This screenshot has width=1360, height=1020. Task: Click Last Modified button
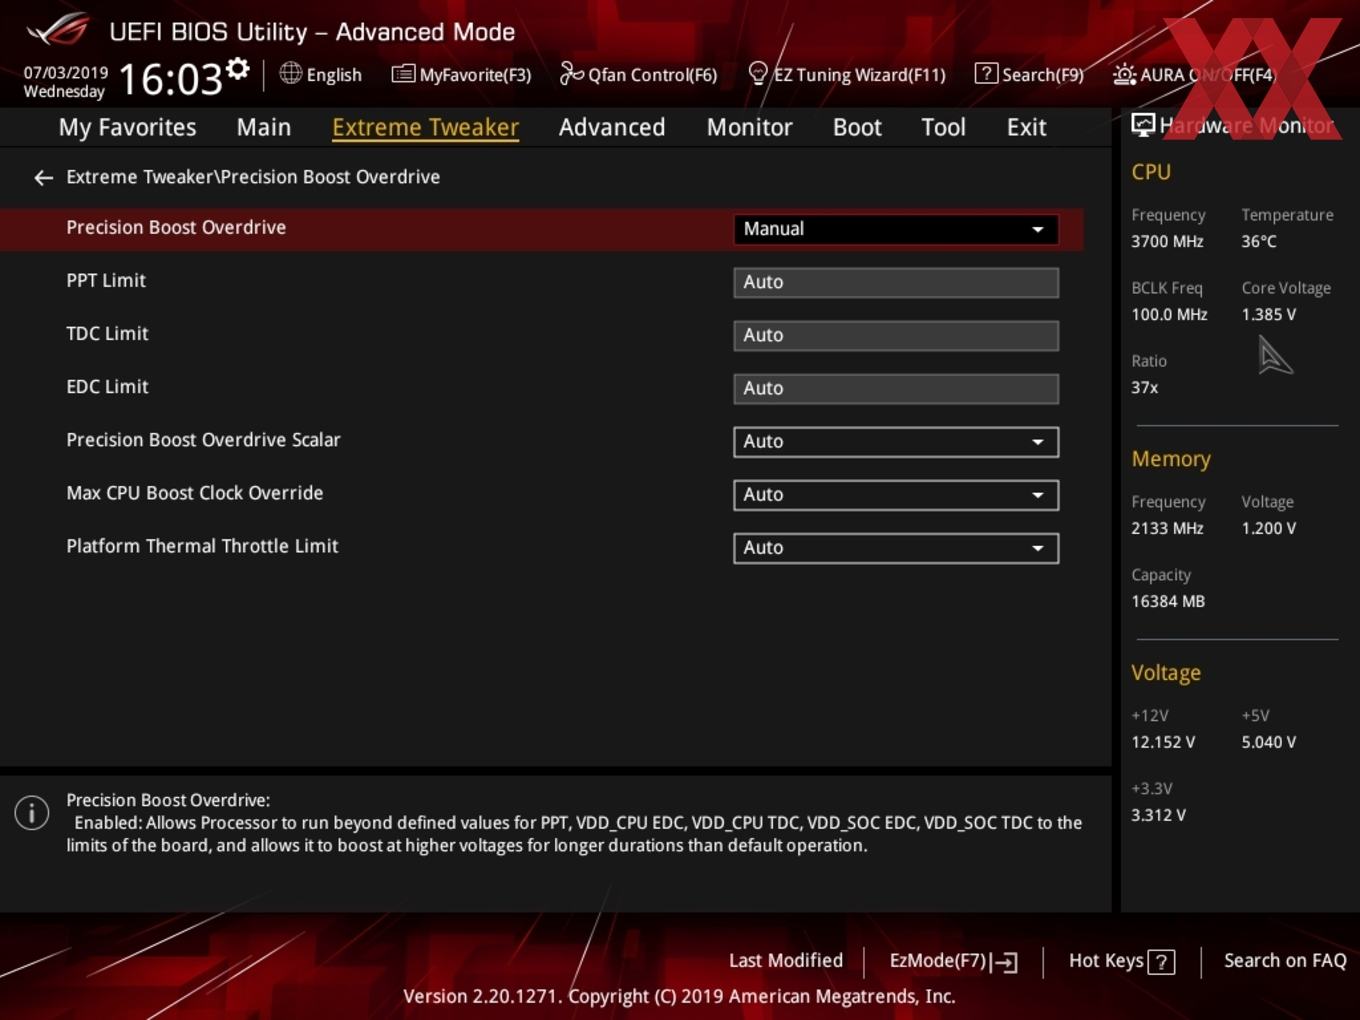point(786,961)
